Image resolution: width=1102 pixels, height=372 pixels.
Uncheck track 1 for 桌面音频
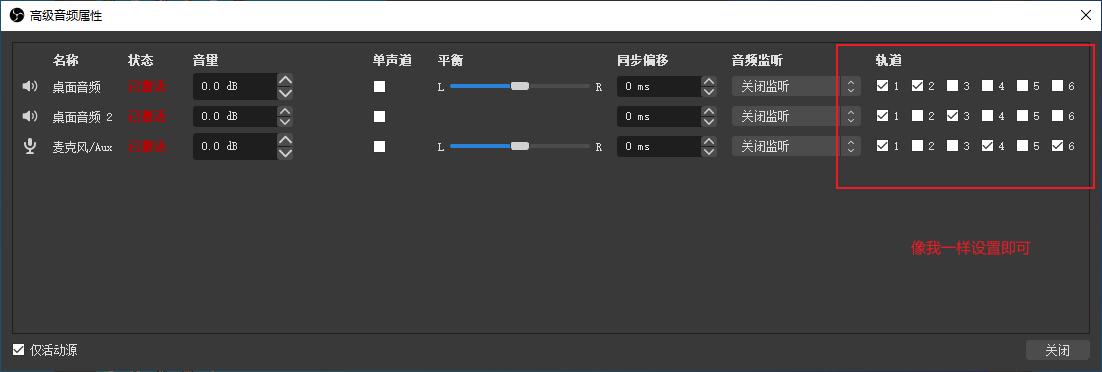click(x=882, y=86)
